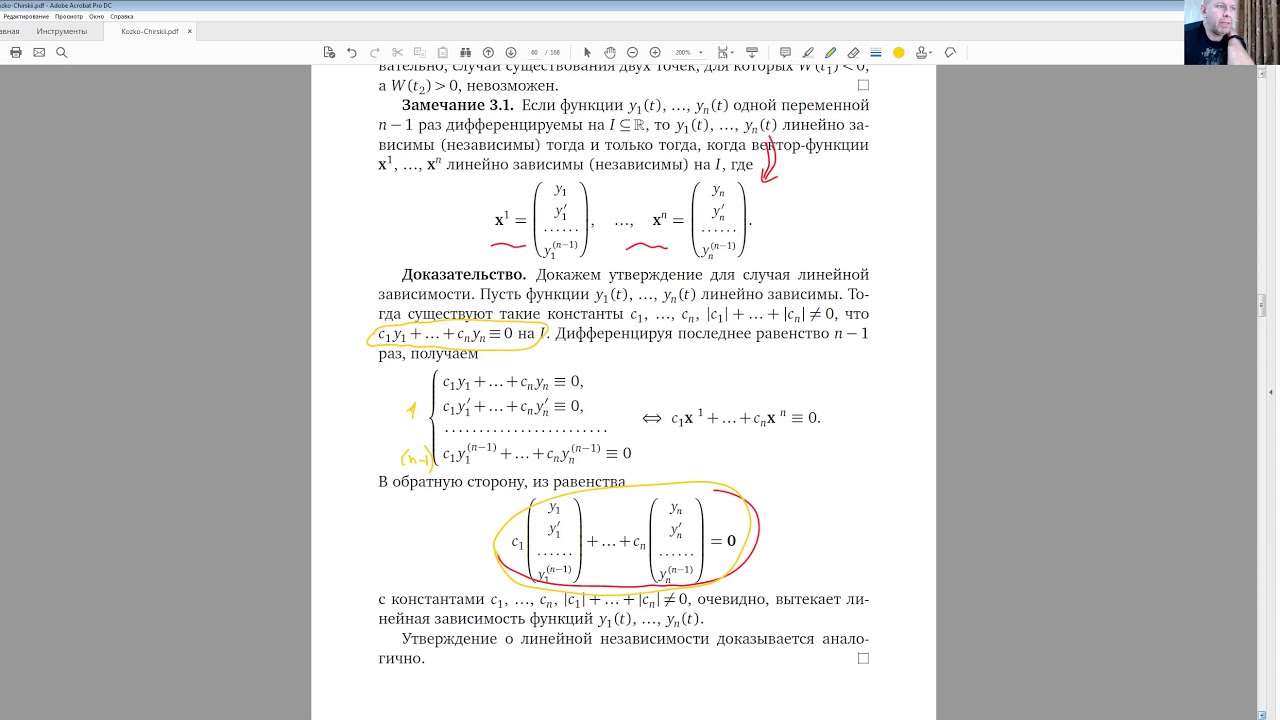Image resolution: width=1280 pixels, height=720 pixels.
Task: Click the scrolling mode icon
Action: coord(752,52)
